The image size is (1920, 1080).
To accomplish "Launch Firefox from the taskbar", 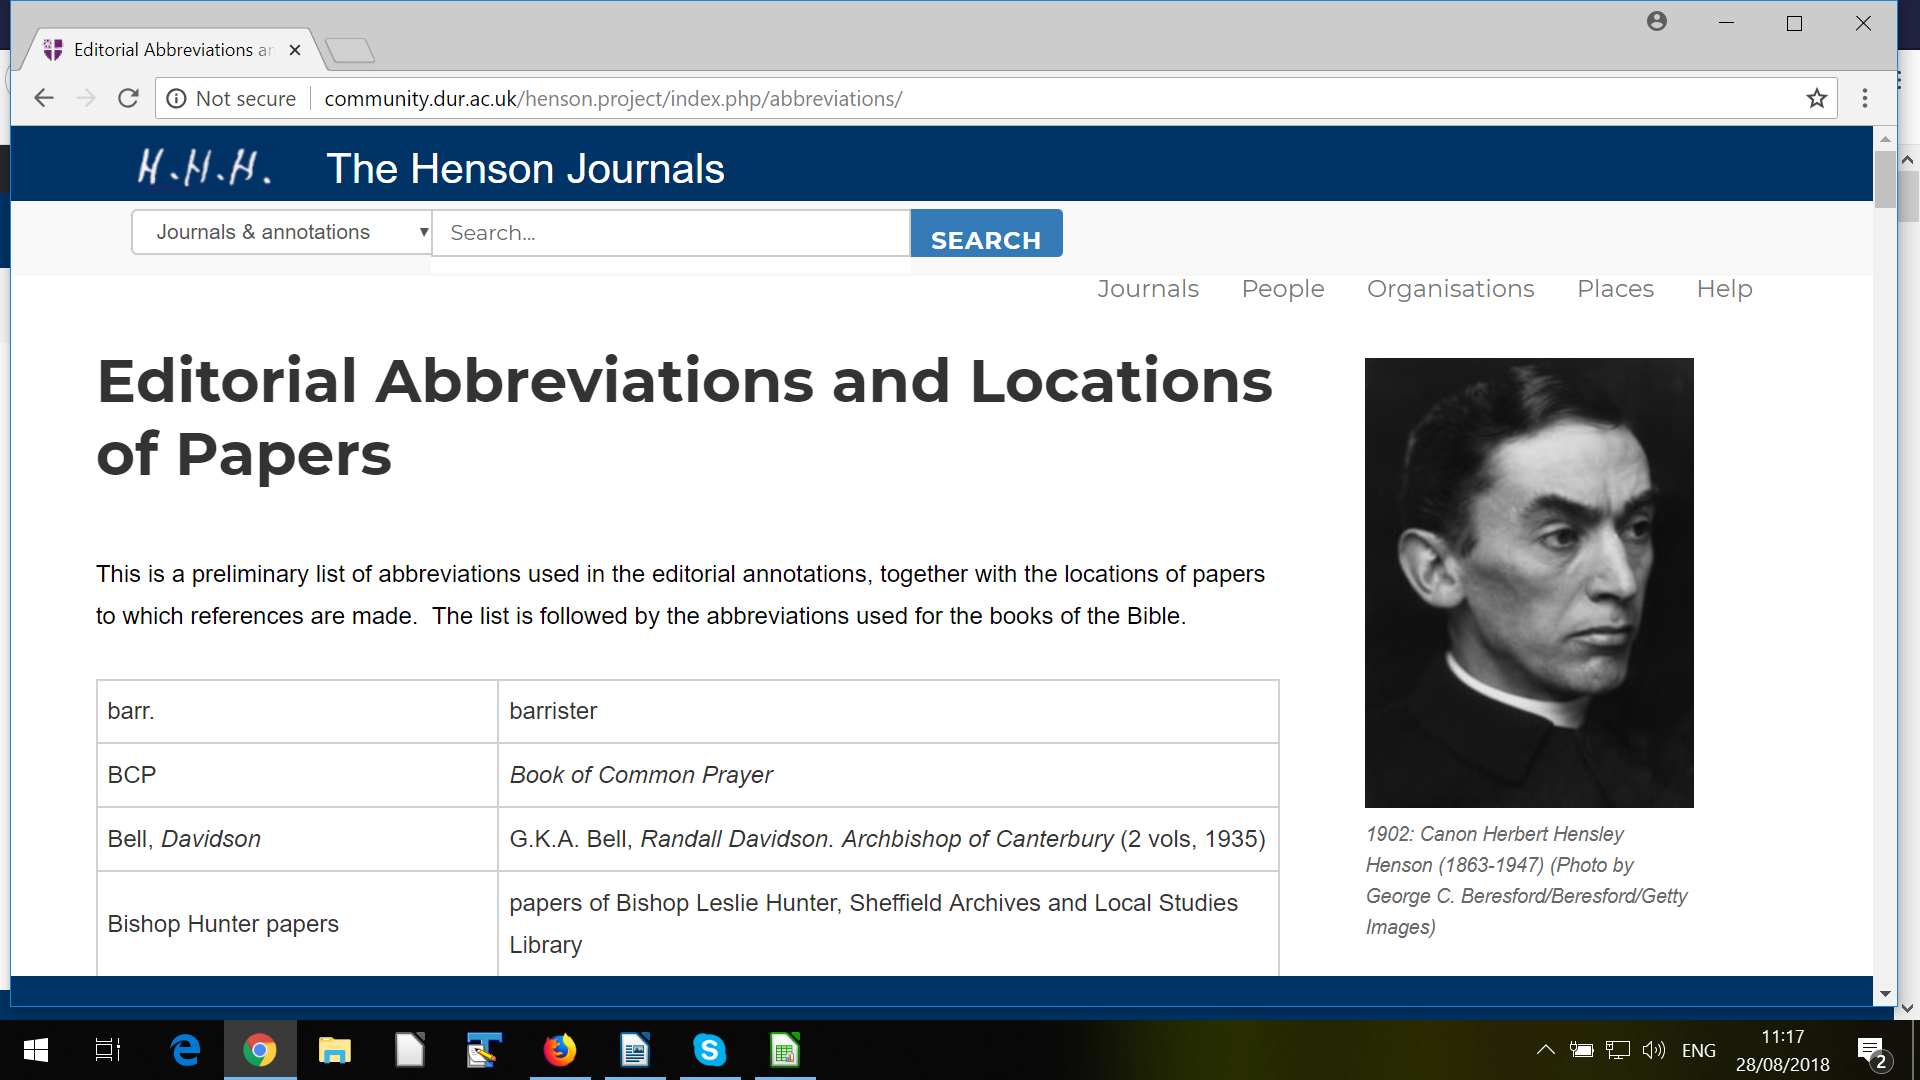I will coord(559,1050).
